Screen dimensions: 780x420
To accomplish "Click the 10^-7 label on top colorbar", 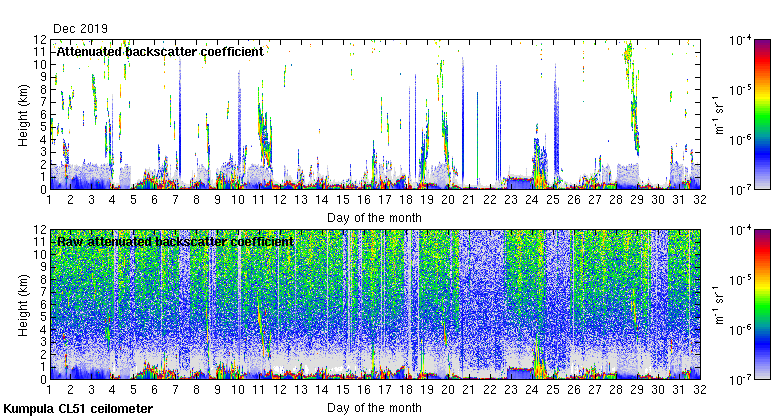I will pyautogui.click(x=740, y=190).
